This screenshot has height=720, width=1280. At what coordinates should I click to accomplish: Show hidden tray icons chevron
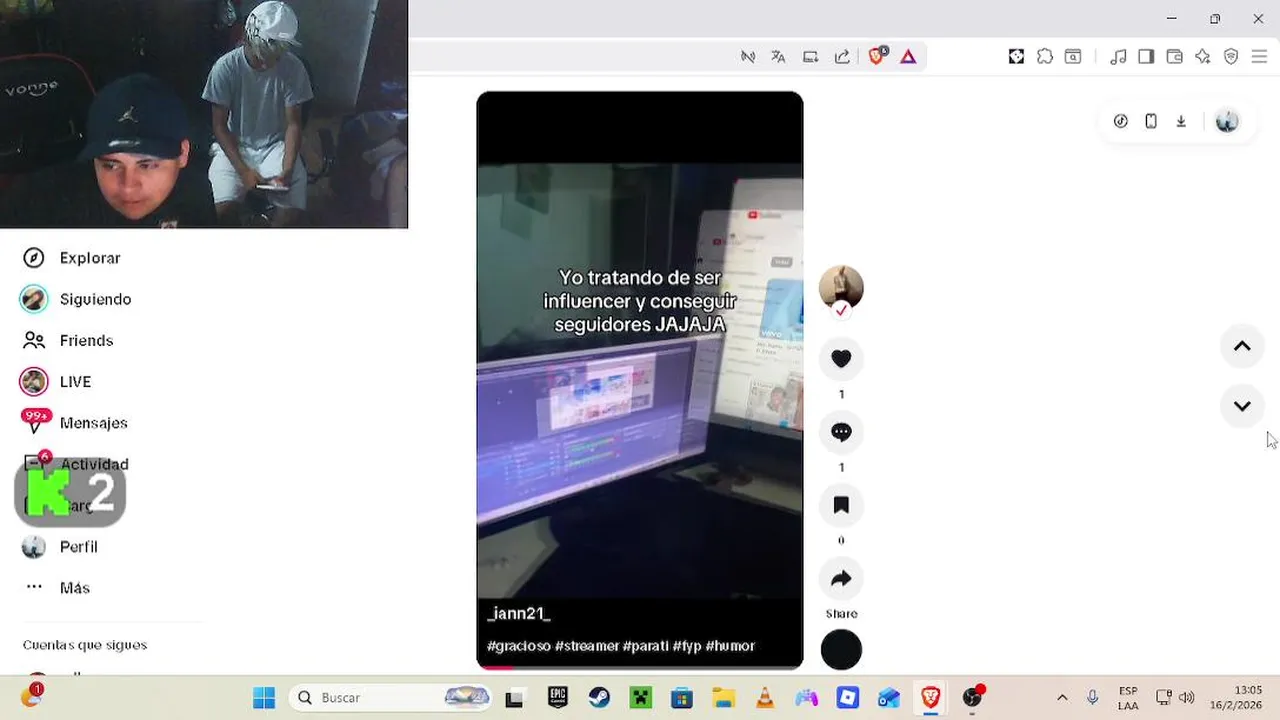(x=1062, y=698)
